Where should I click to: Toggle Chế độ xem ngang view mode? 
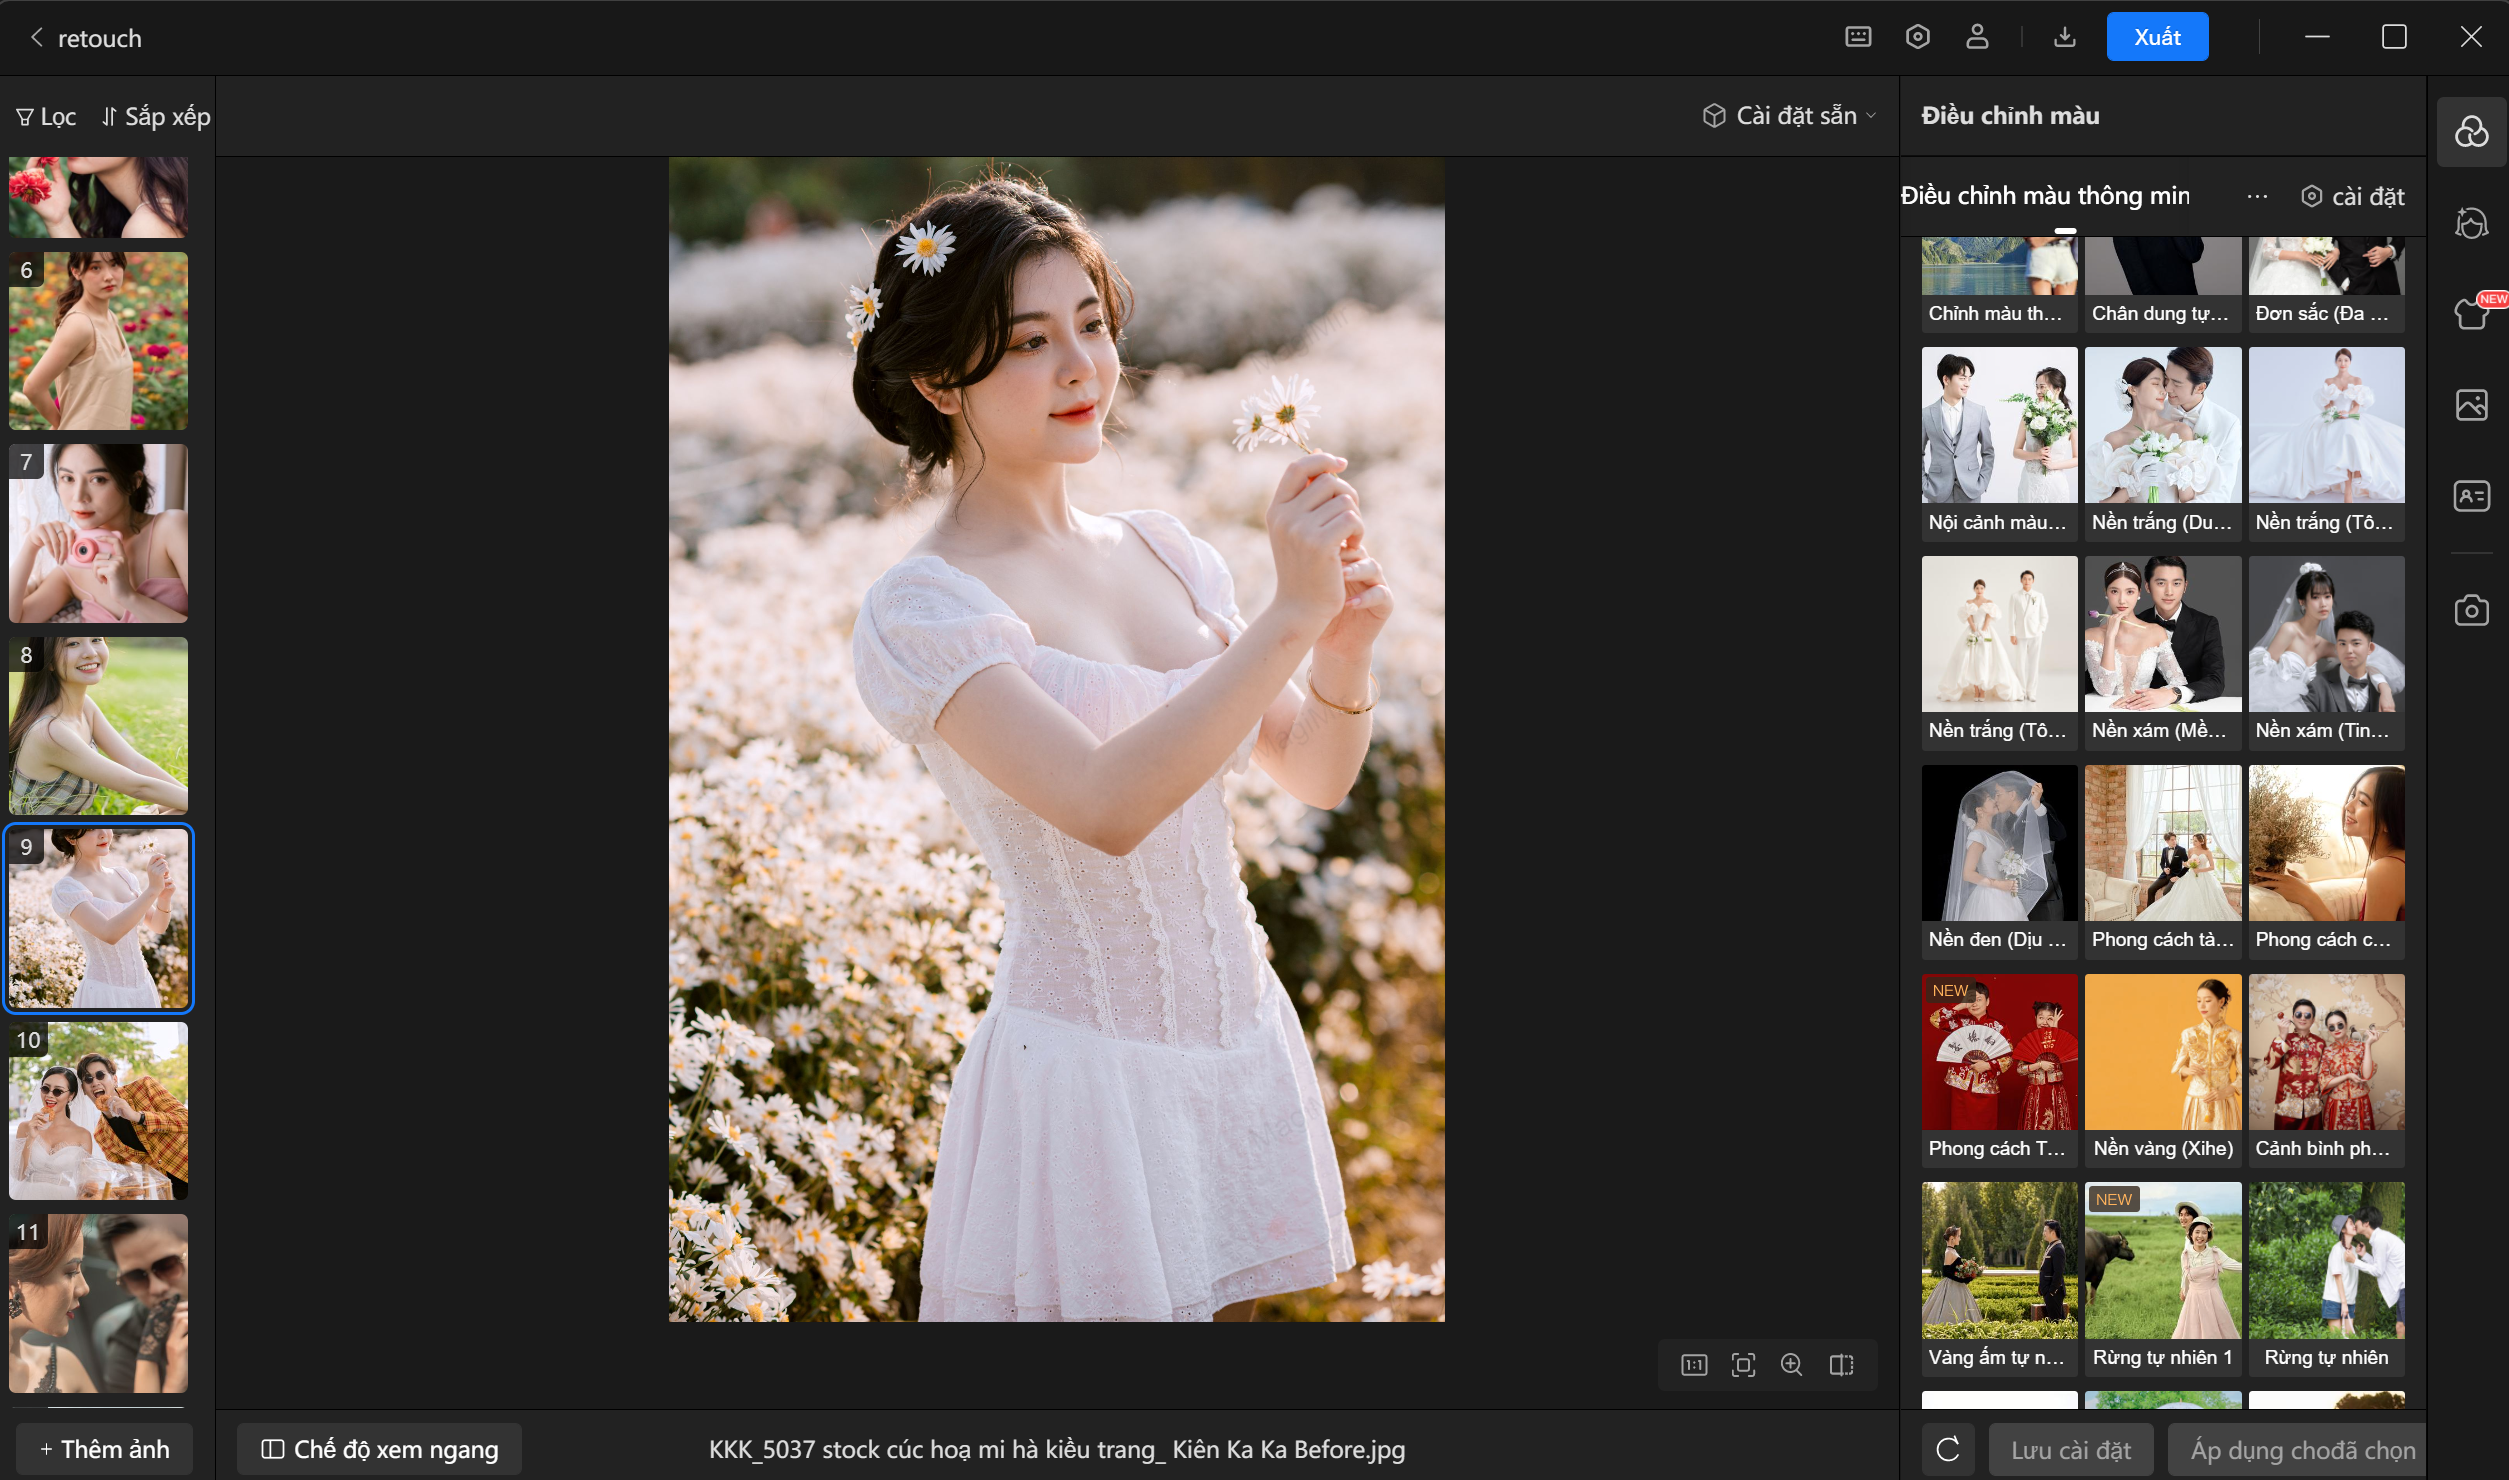point(379,1449)
